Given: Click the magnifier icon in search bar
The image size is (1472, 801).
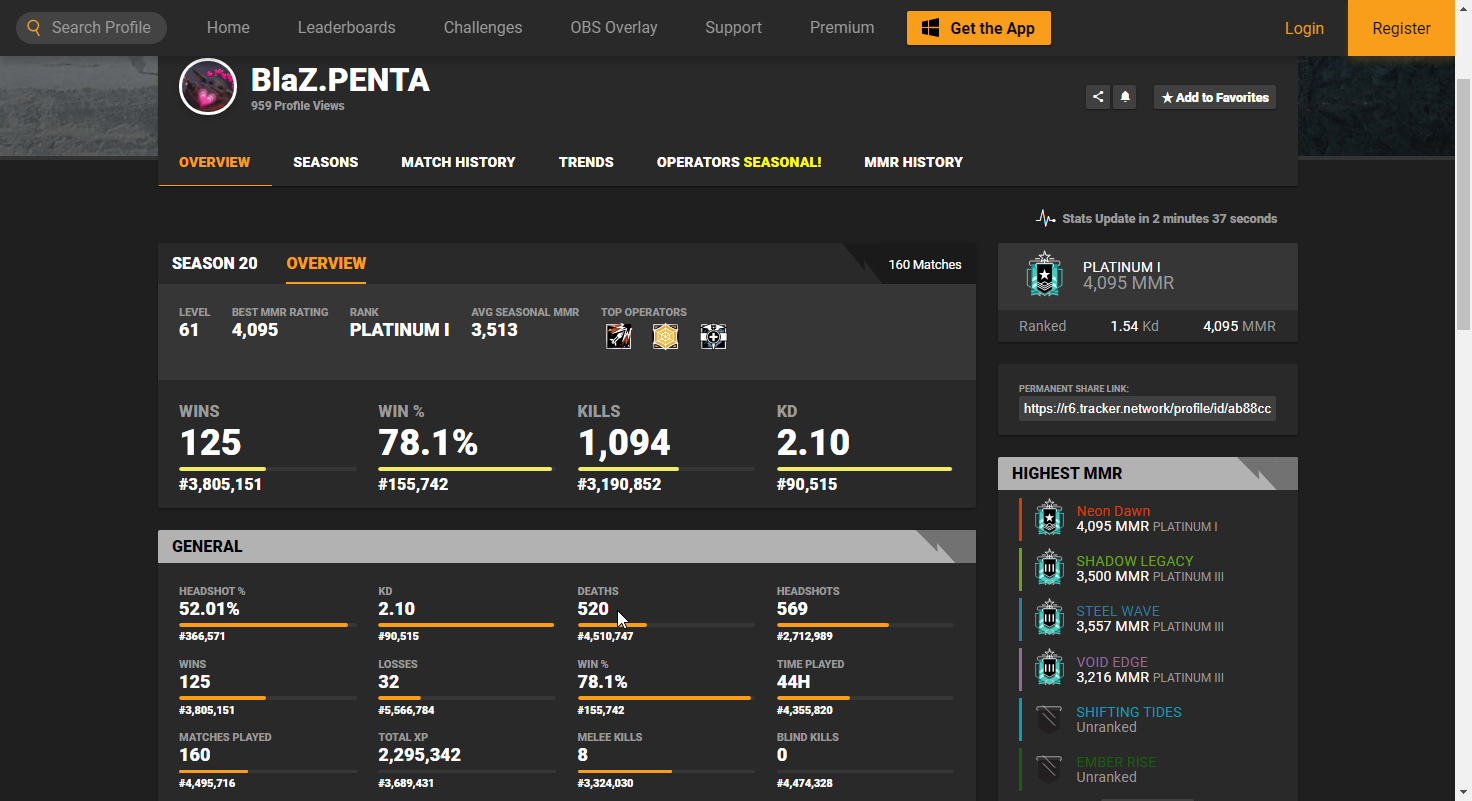Looking at the screenshot, I should pyautogui.click(x=34, y=28).
